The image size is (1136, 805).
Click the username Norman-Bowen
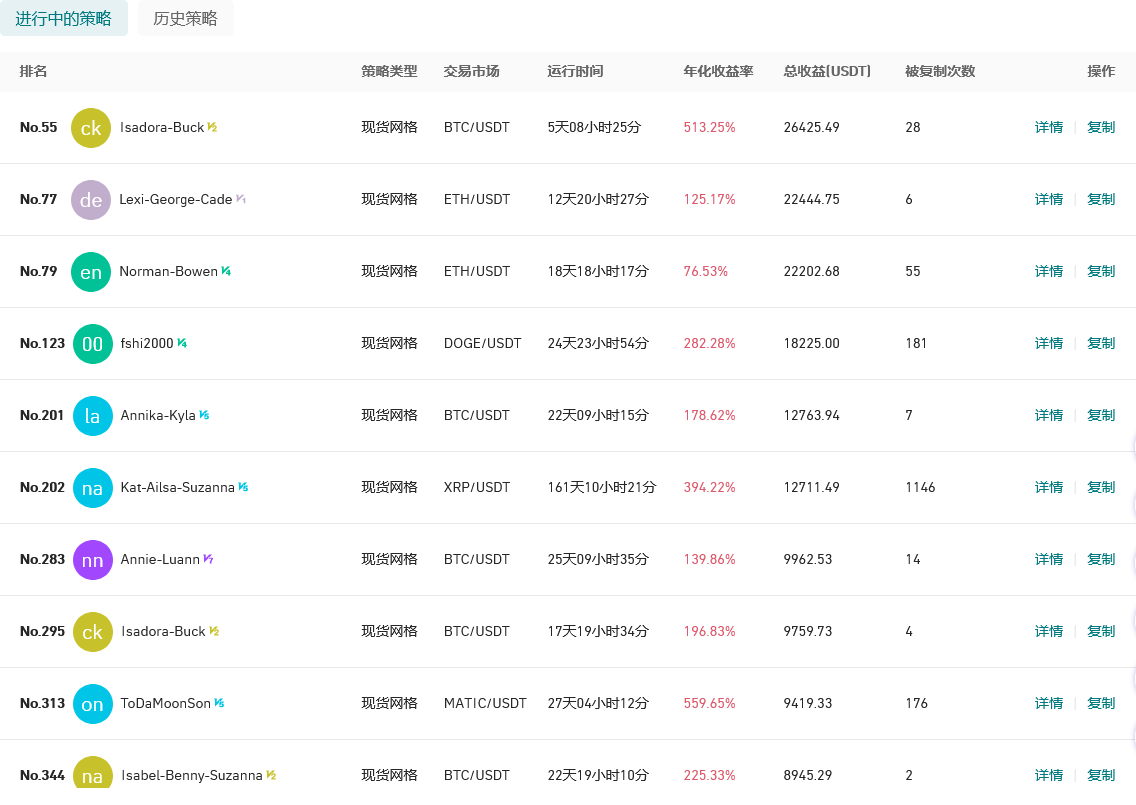(168, 271)
